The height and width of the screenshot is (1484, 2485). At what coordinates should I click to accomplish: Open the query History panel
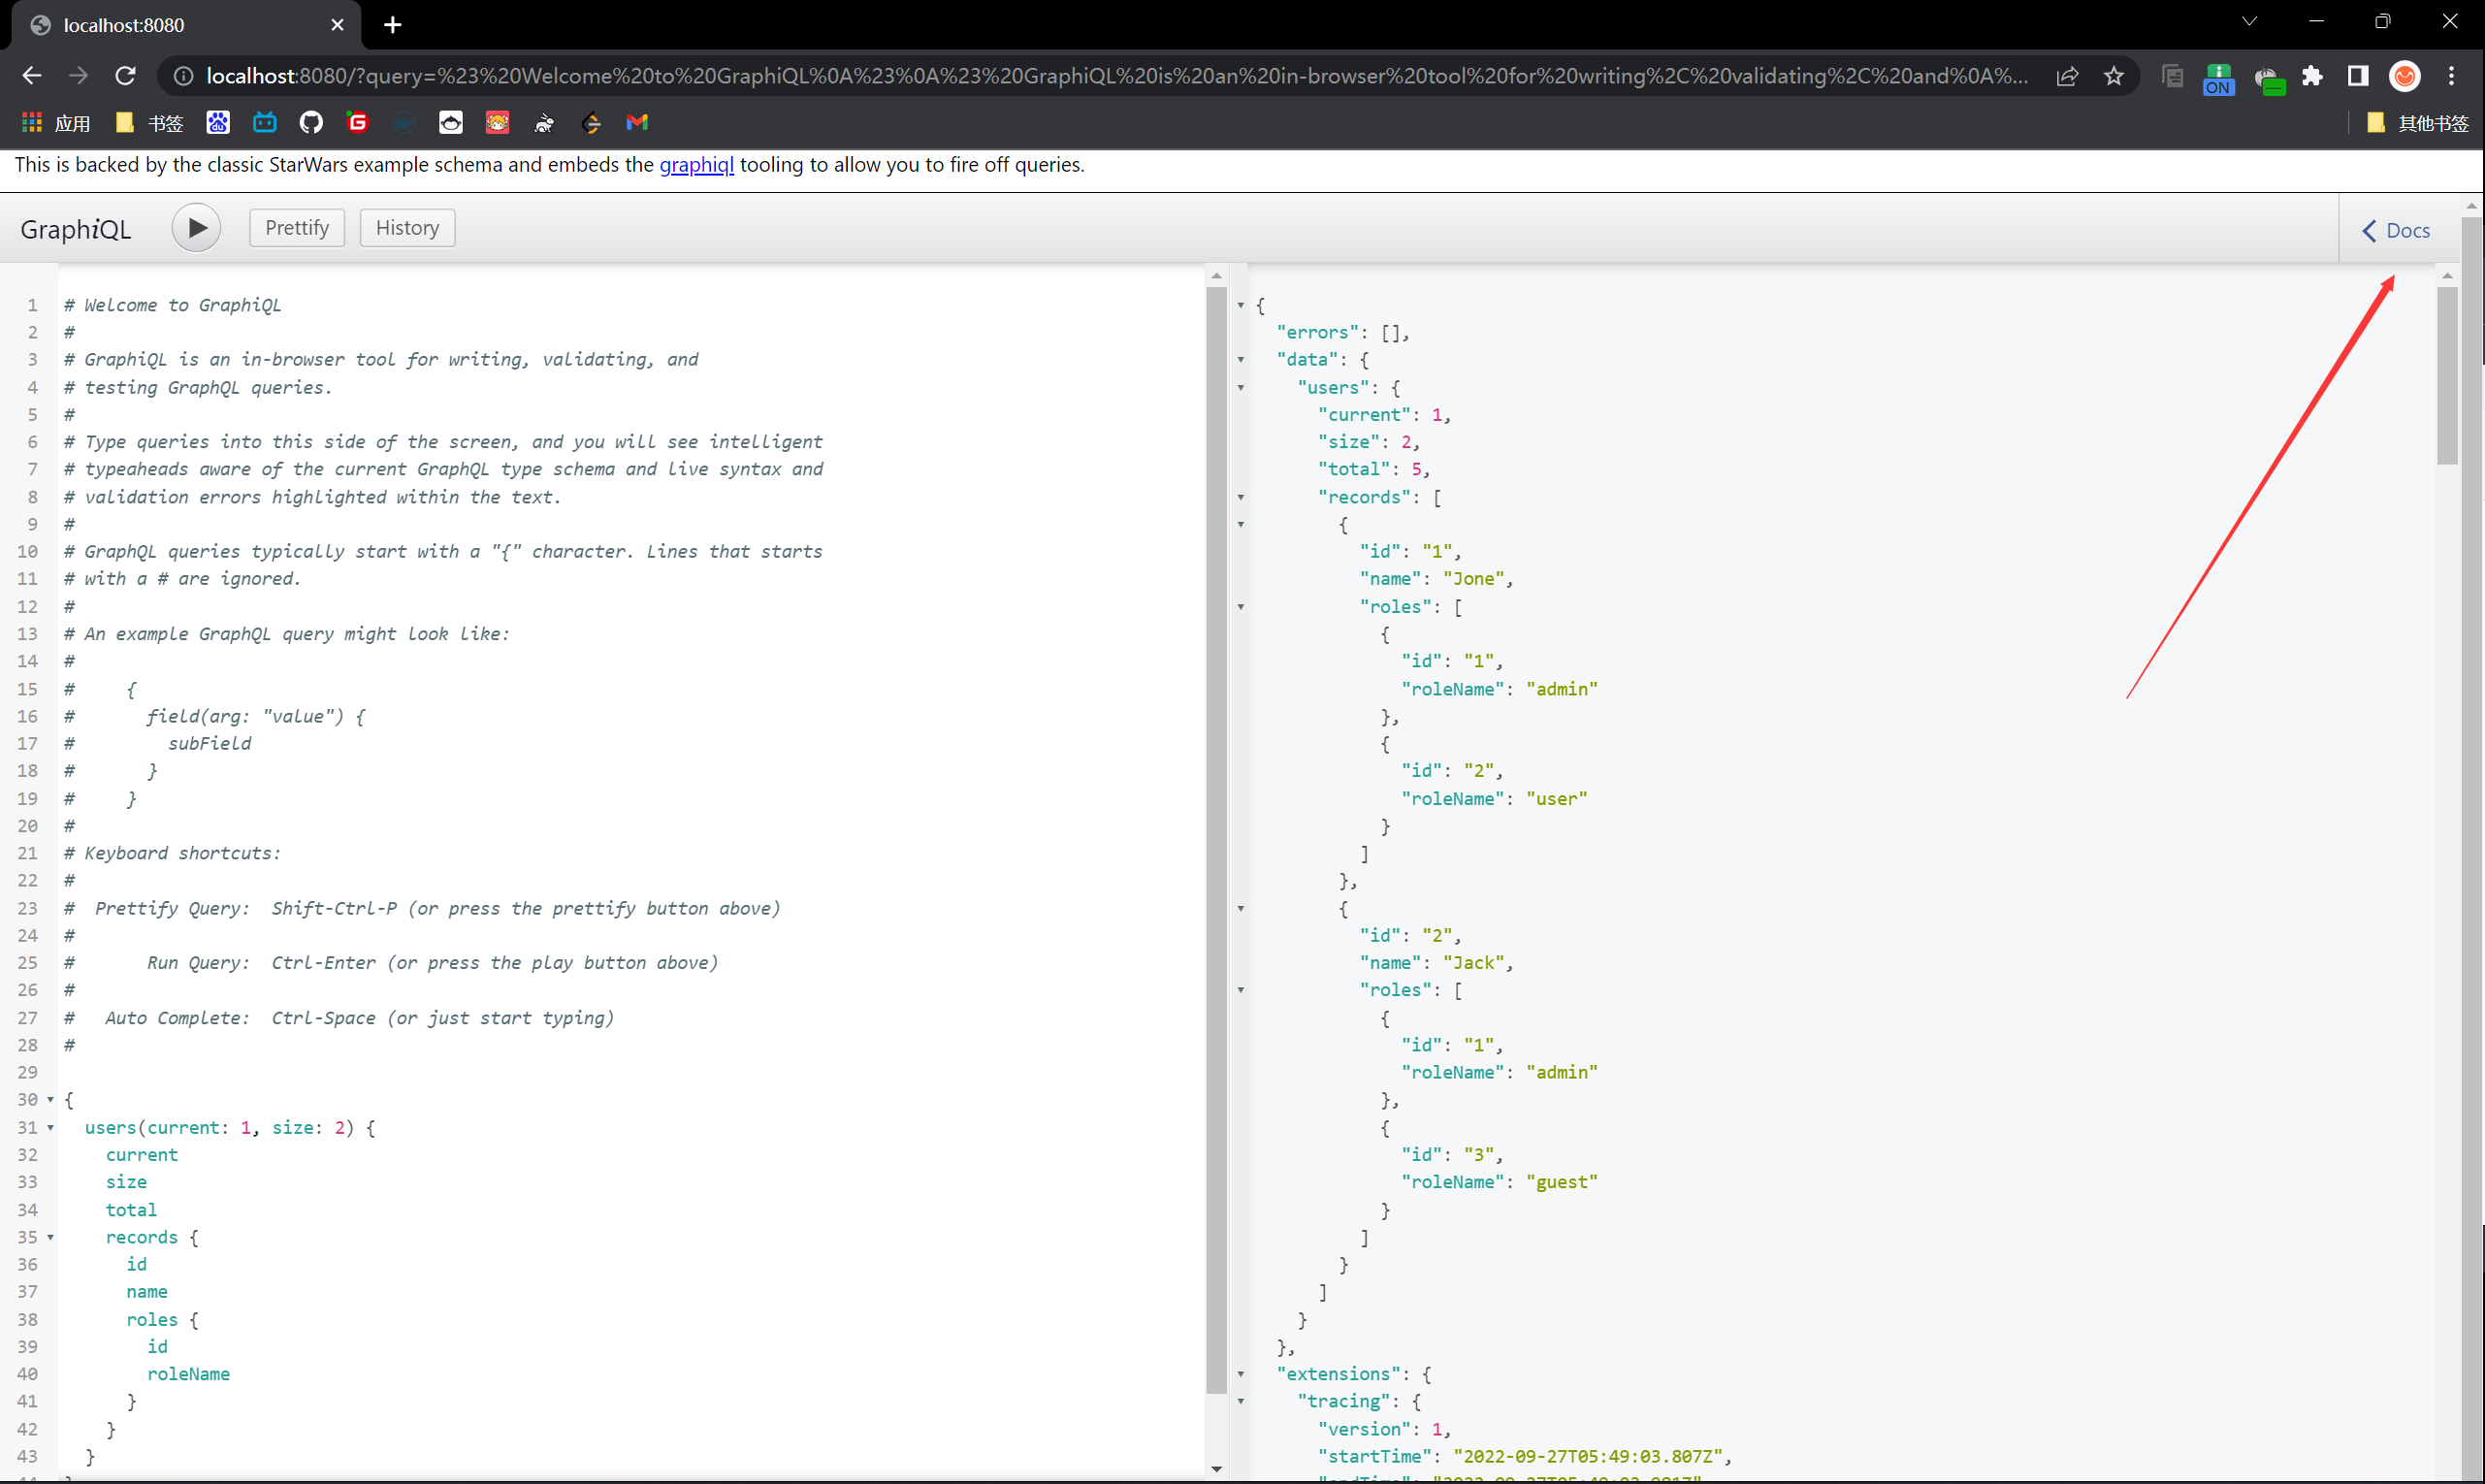pyautogui.click(x=407, y=228)
